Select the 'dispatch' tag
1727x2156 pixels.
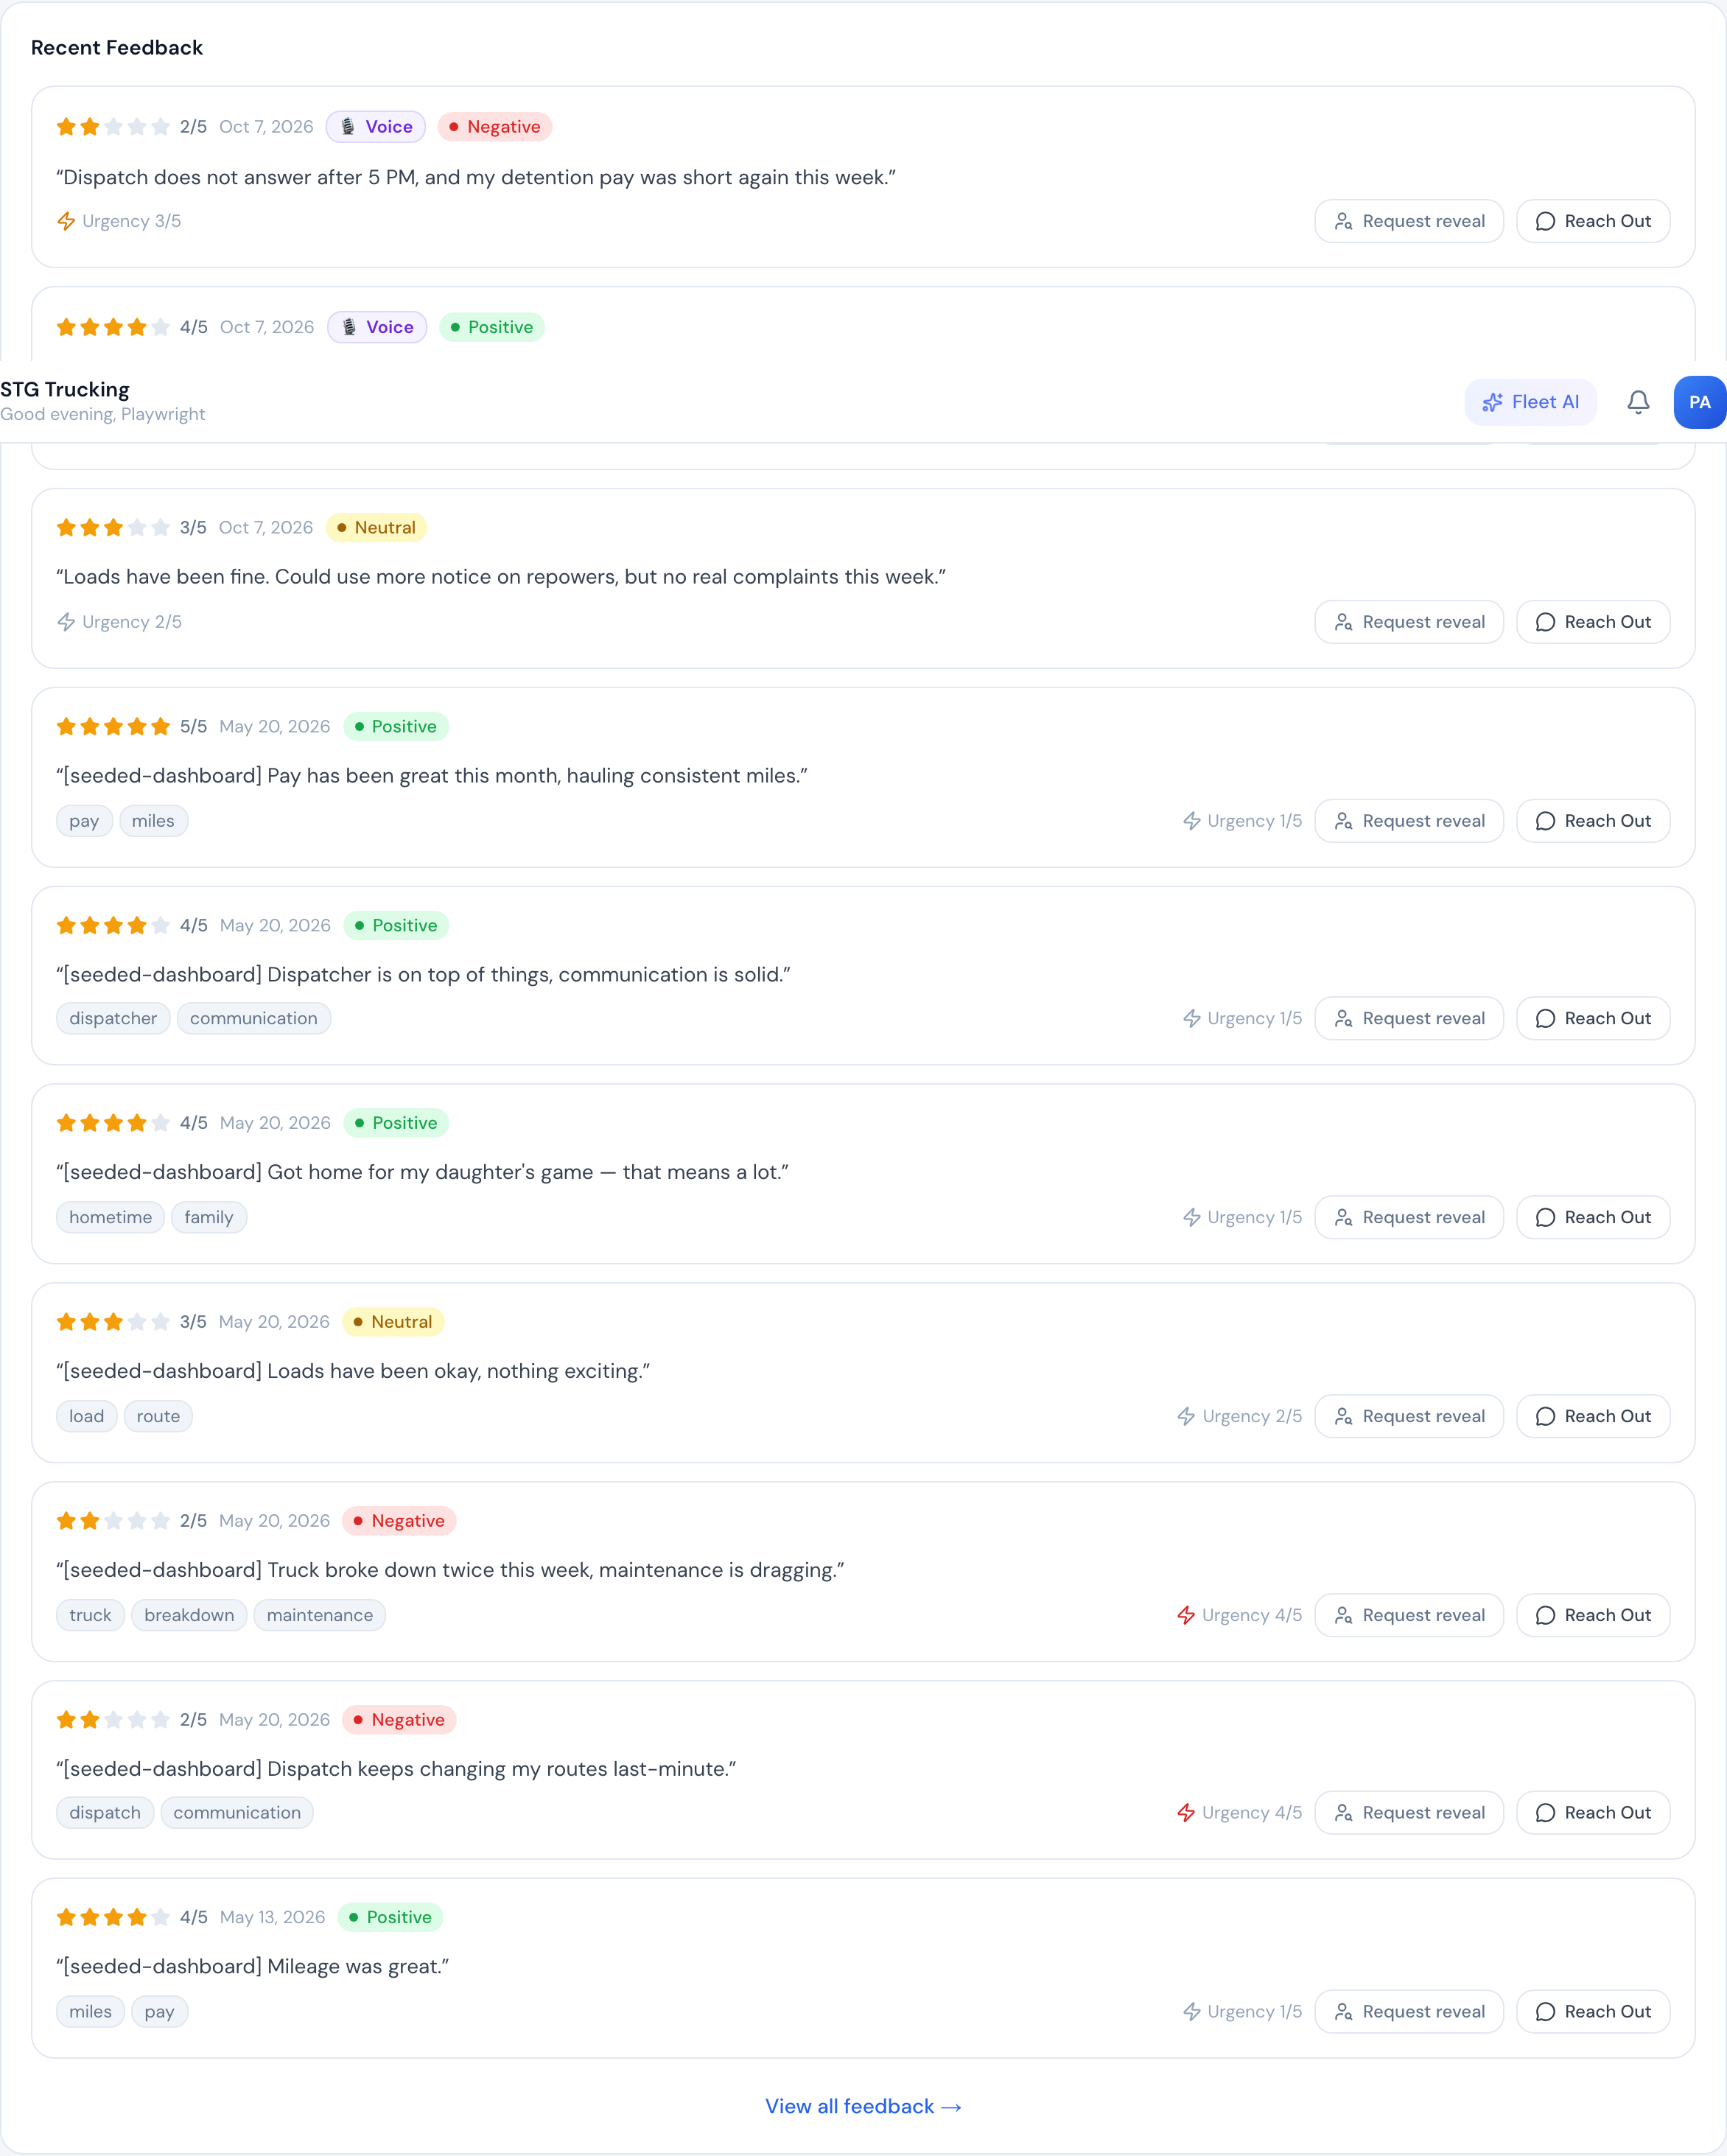pos(105,1813)
